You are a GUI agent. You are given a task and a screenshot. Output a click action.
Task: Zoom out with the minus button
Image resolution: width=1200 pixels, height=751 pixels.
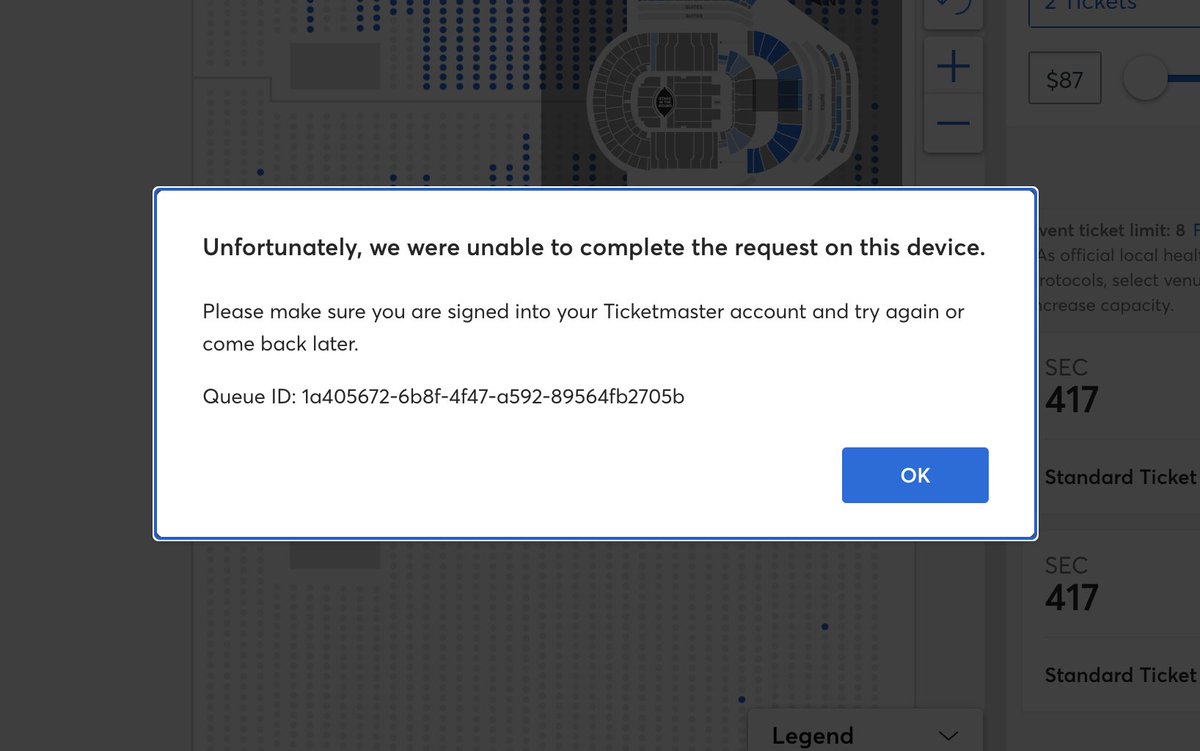953,124
